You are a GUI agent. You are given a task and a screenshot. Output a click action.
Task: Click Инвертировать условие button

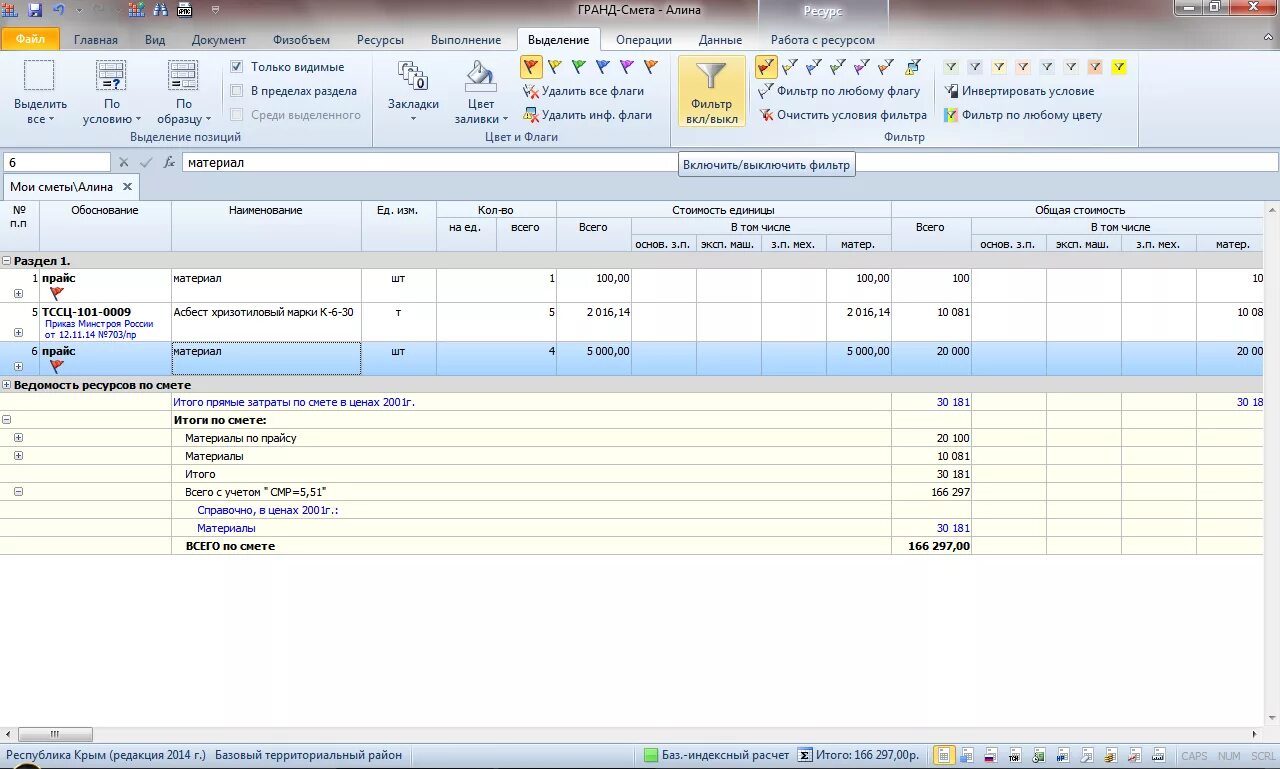click(x=1019, y=91)
